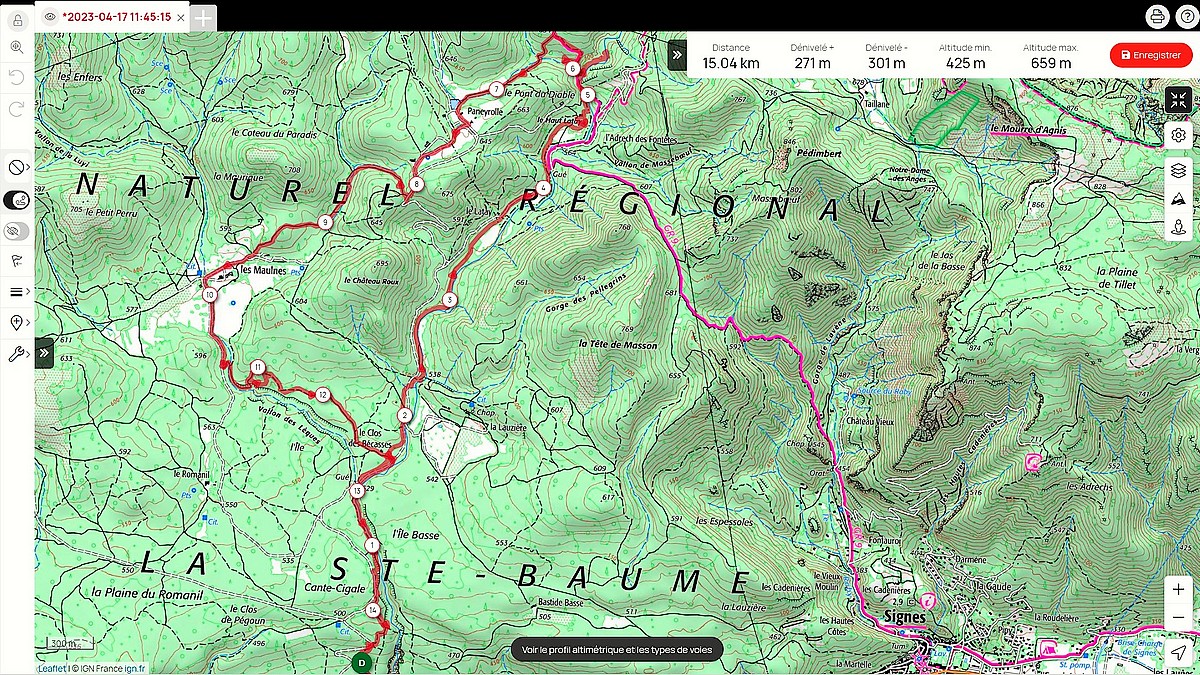1200x675 pixels.
Task: Click the mountain relief icon
Action: [1178, 199]
